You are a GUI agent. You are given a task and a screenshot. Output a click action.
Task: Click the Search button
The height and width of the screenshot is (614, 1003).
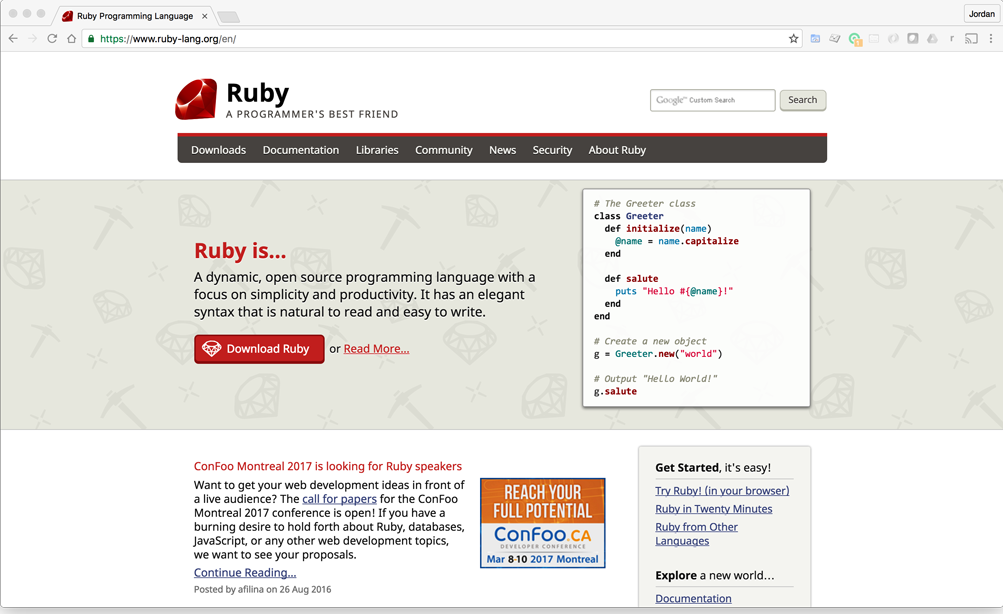tap(803, 100)
